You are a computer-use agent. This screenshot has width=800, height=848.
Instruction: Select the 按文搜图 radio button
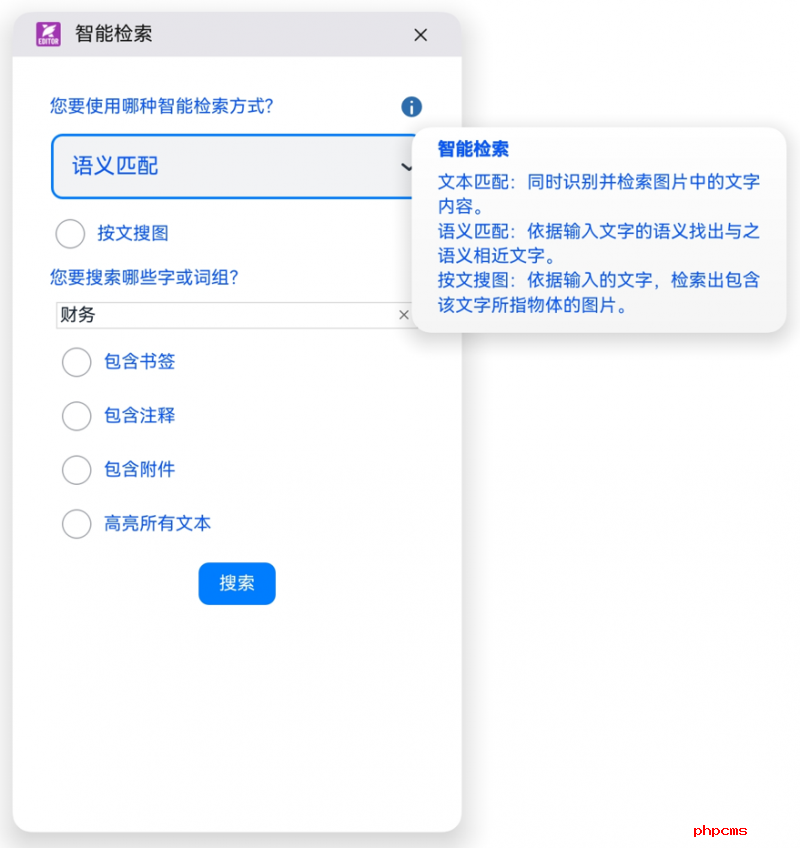point(71,234)
